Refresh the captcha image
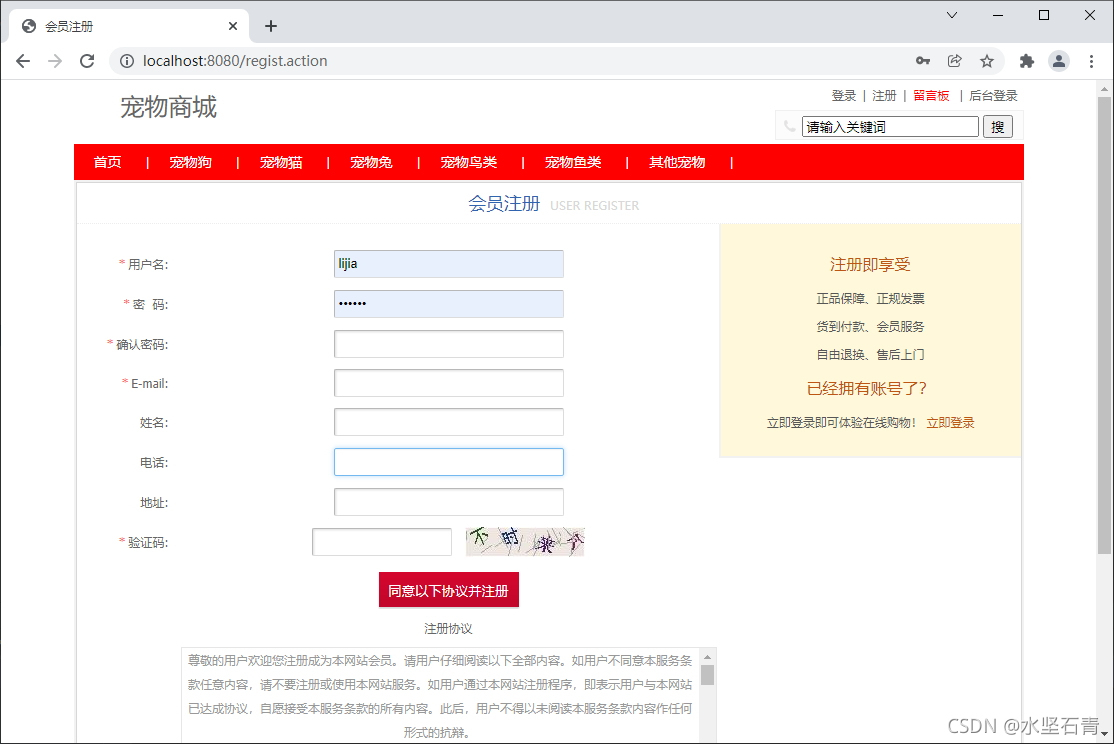The image size is (1114, 744). (525, 541)
